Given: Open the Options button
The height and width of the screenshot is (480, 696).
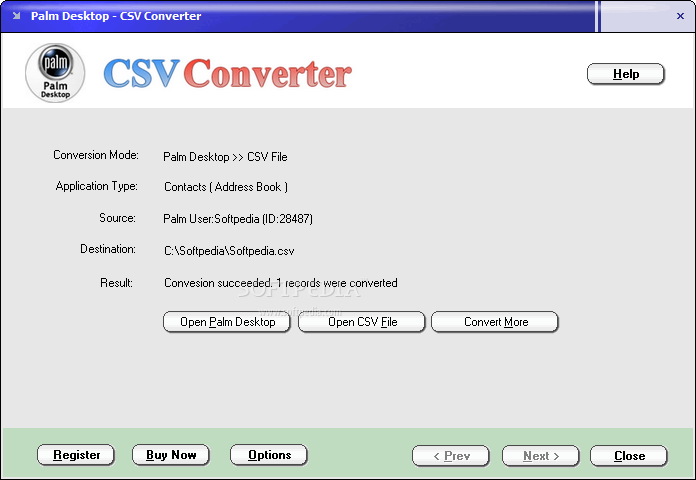Looking at the screenshot, I should [x=269, y=455].
